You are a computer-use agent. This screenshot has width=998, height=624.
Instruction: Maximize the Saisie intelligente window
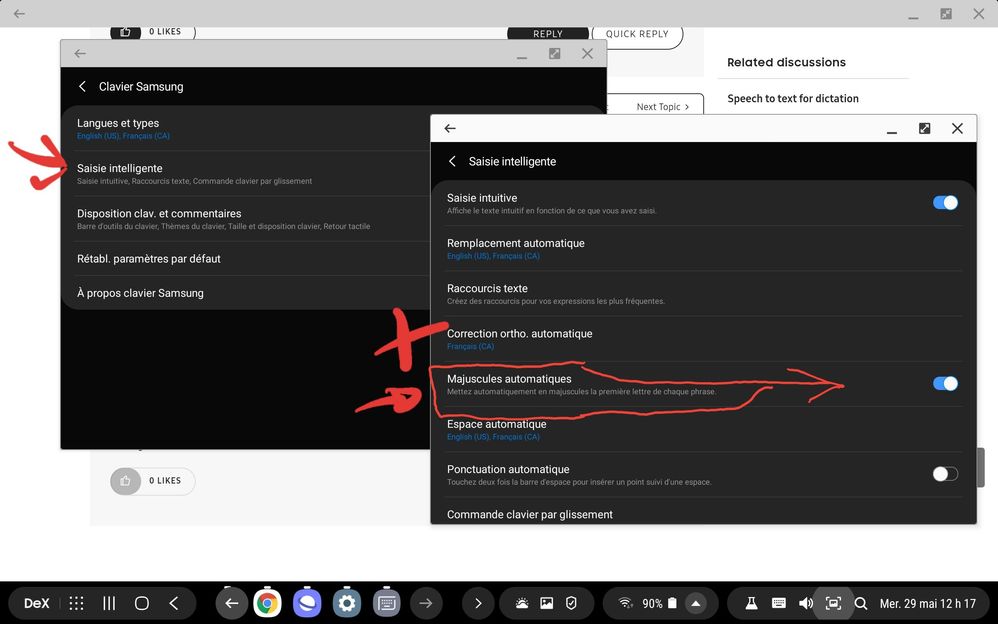[924, 128]
